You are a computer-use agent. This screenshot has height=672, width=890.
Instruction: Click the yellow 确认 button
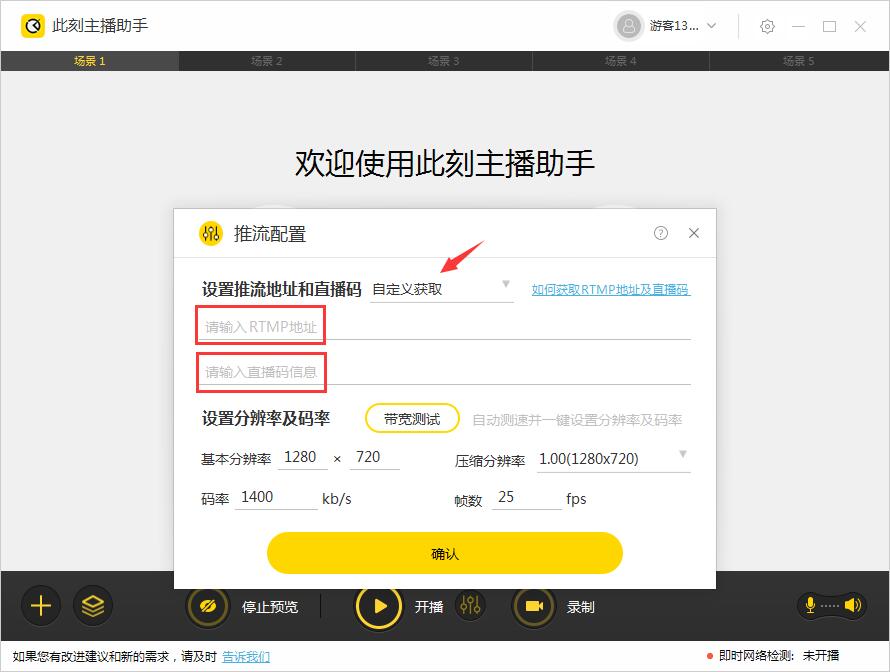[x=444, y=553]
